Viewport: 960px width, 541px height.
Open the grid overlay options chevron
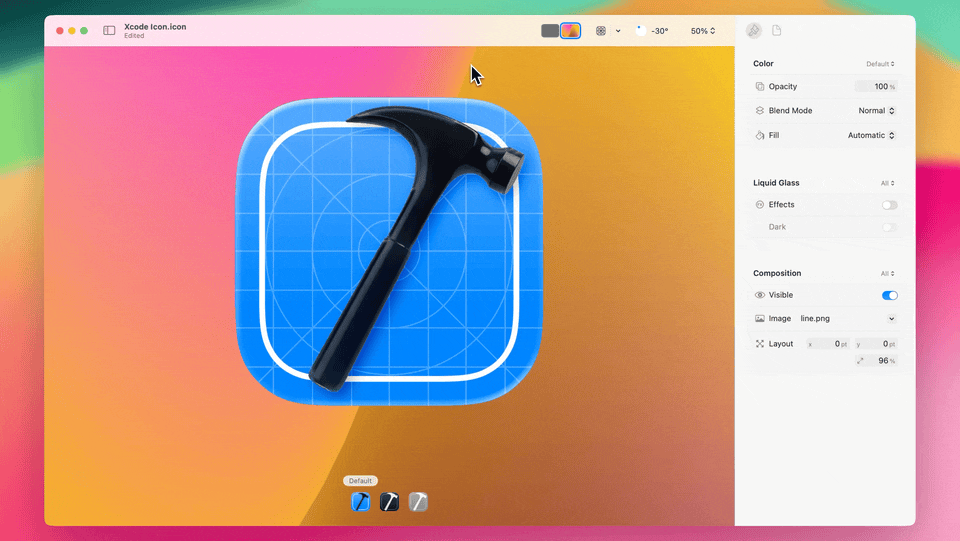tap(618, 31)
